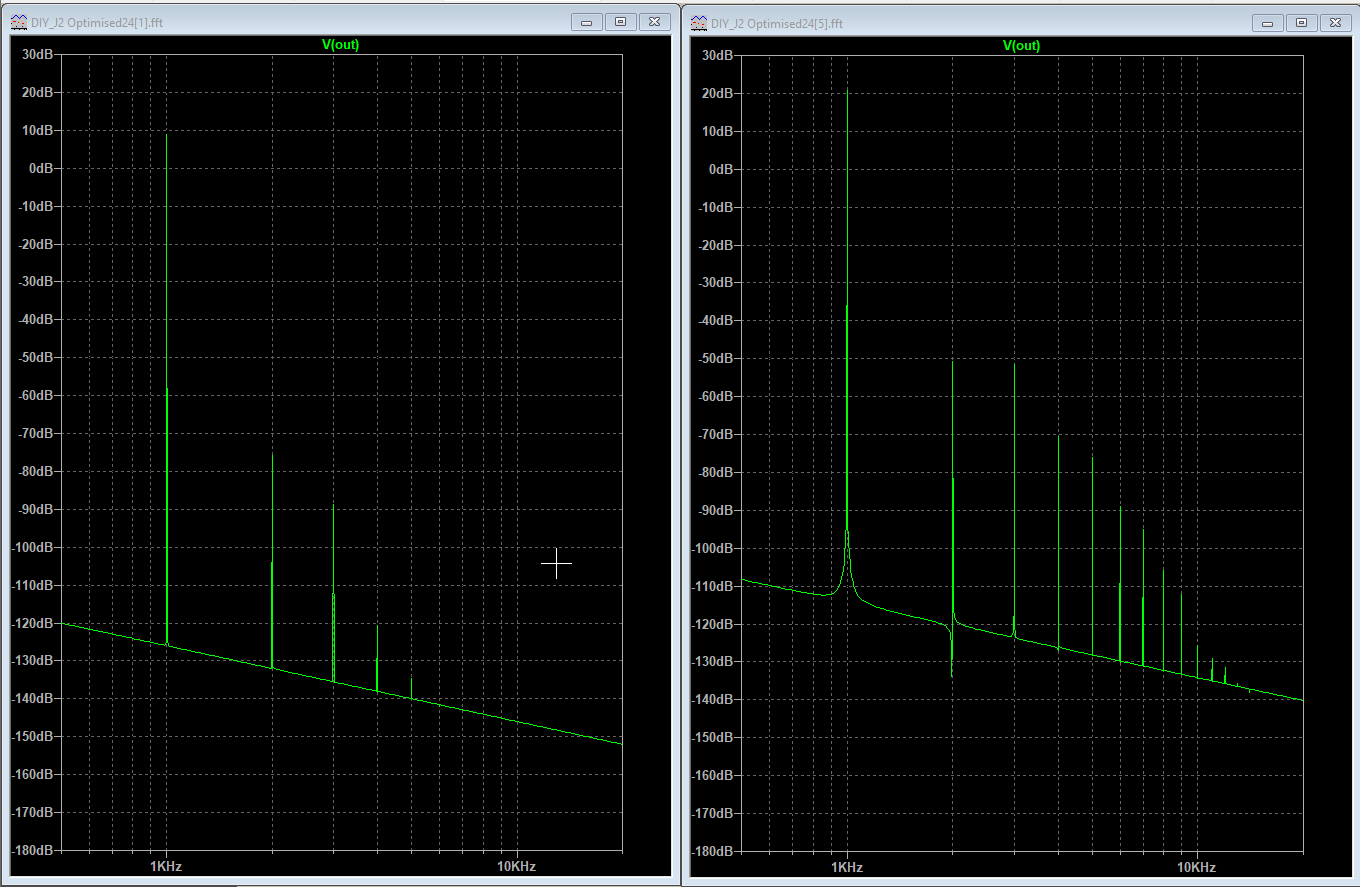Minimize the Optimised24[5].fft window
This screenshot has height=887, width=1360.
pos(1267,21)
